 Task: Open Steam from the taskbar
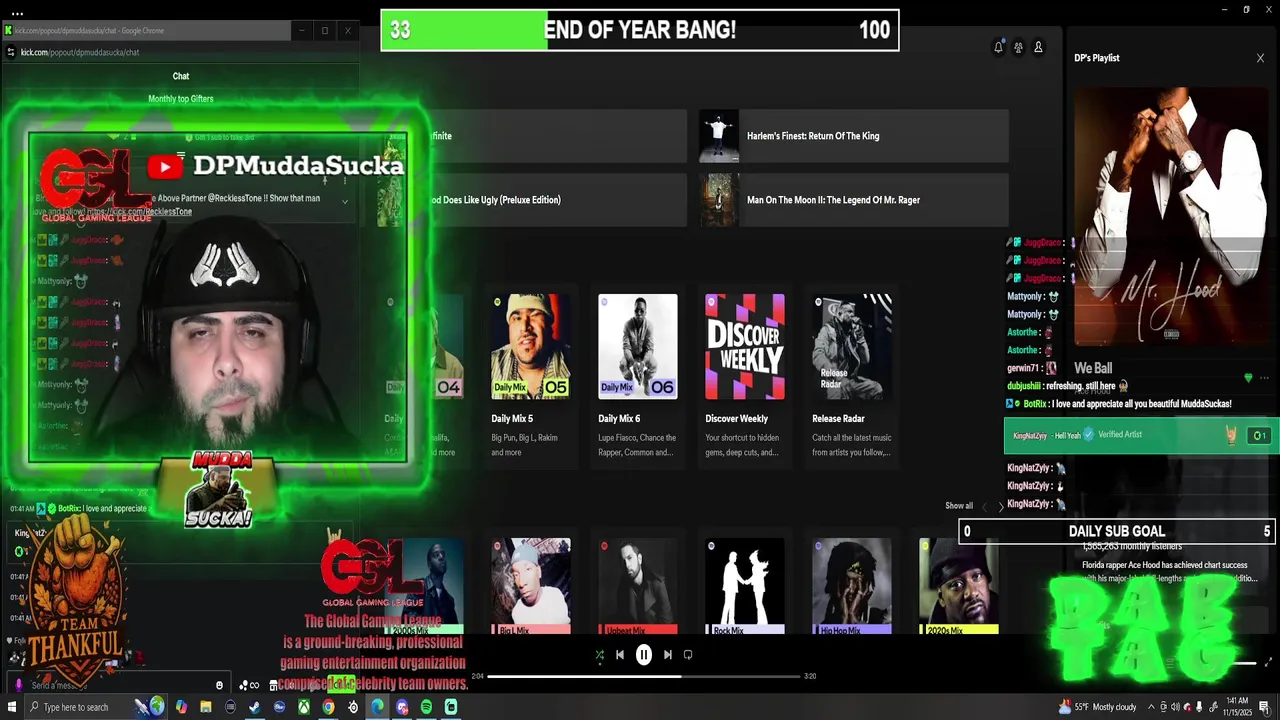(254, 707)
